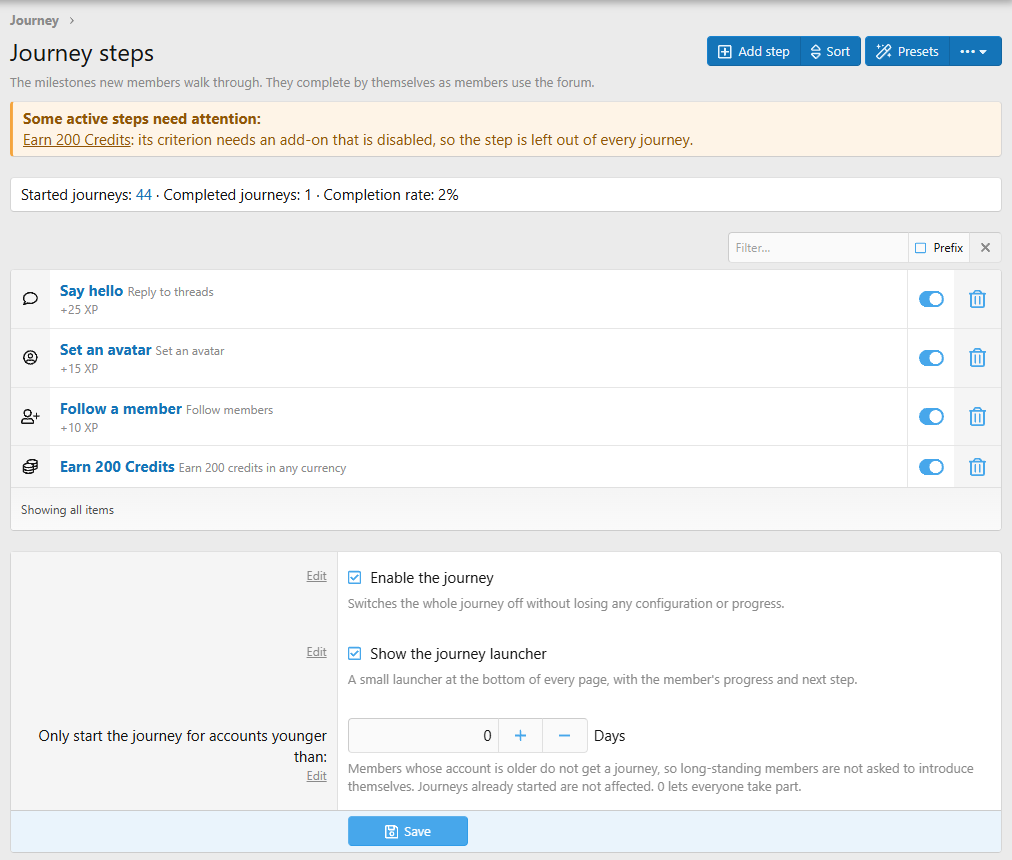Click the account age days number field

[x=423, y=735]
